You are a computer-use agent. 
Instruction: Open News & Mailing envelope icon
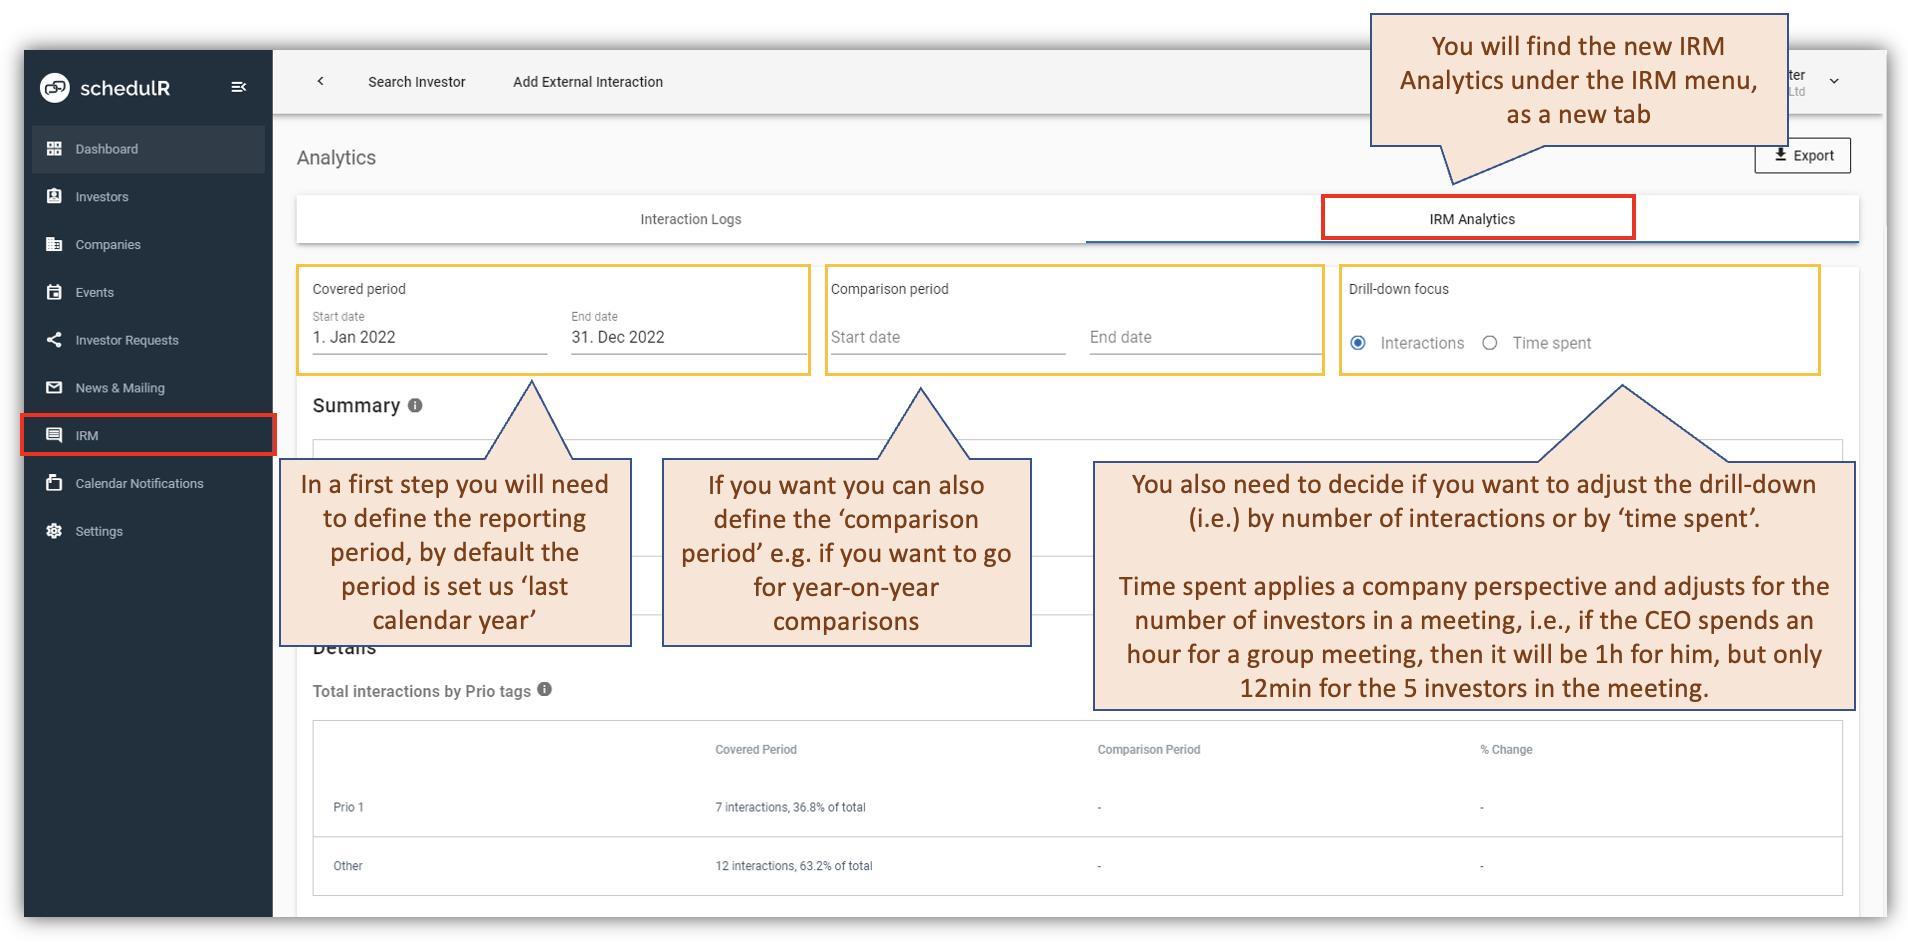coord(54,387)
